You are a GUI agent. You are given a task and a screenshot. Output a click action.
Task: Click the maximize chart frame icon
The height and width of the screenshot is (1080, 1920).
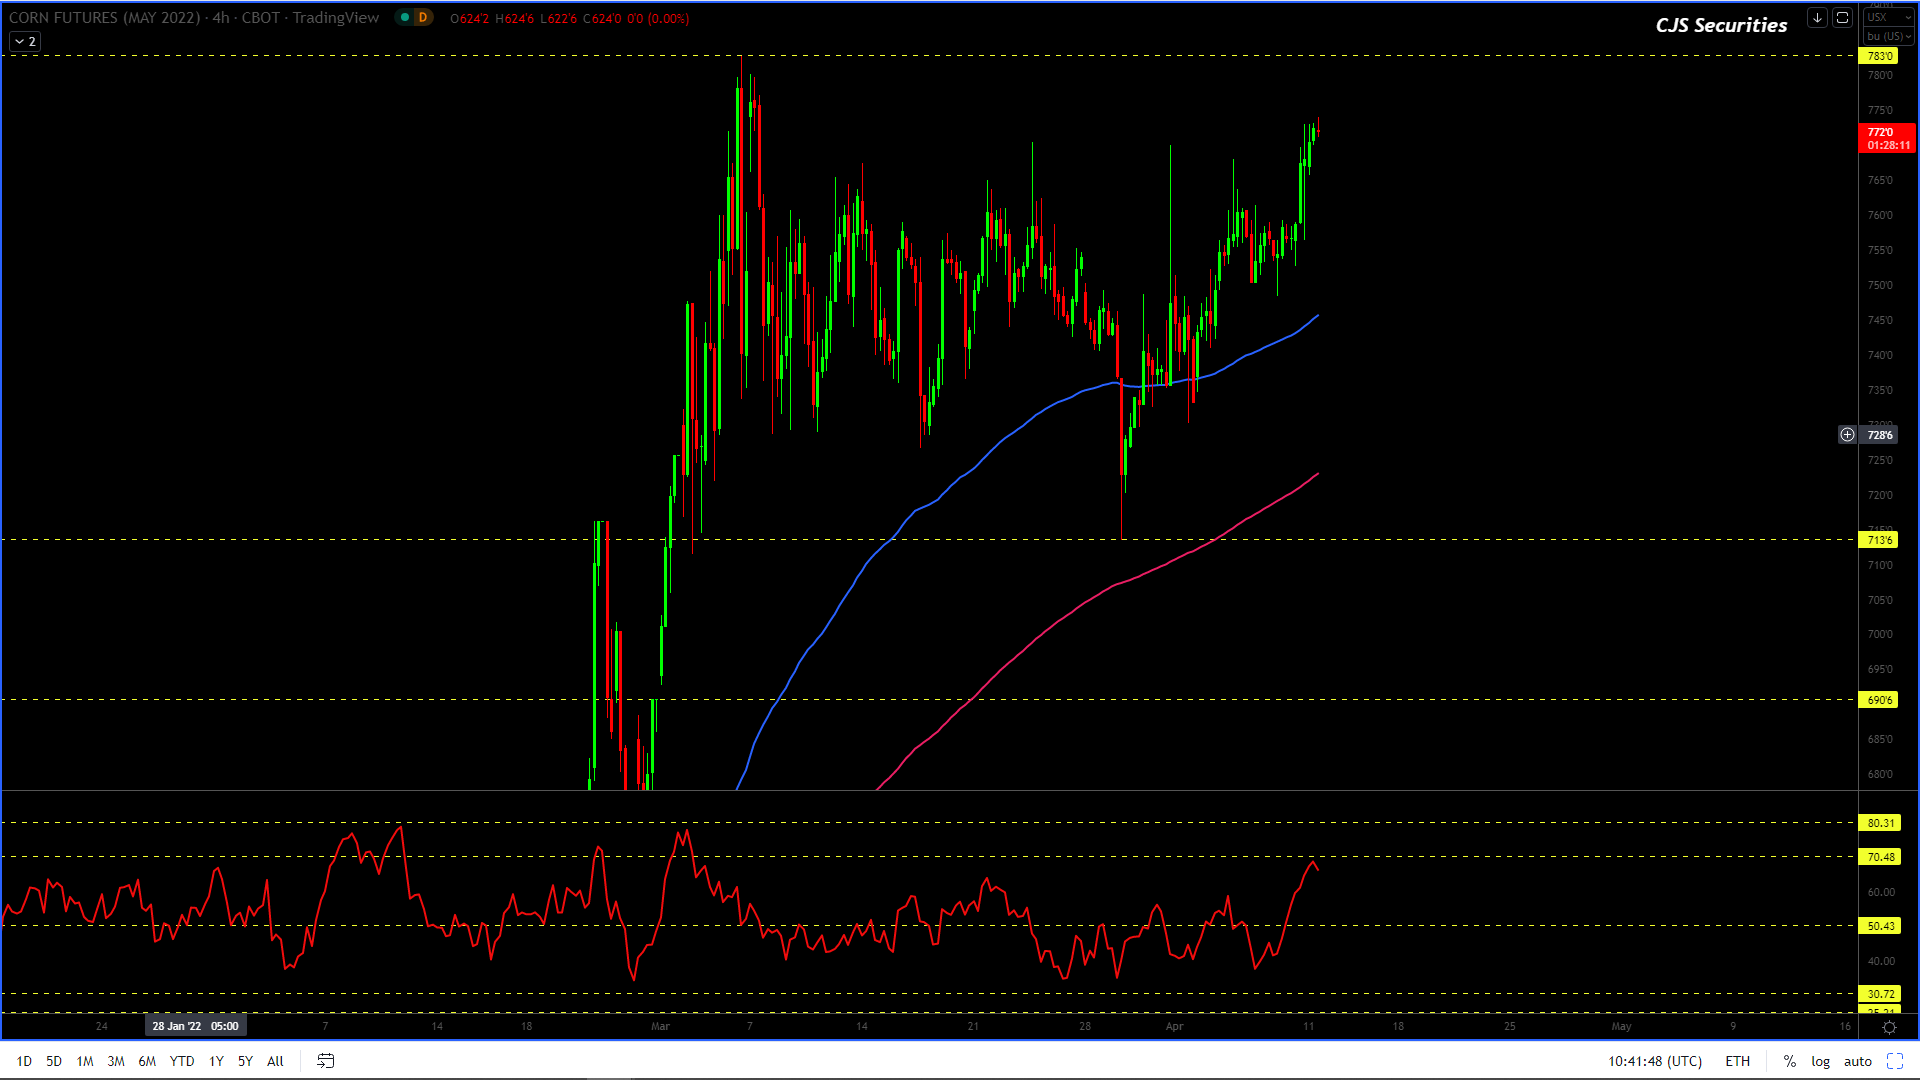coord(1842,18)
